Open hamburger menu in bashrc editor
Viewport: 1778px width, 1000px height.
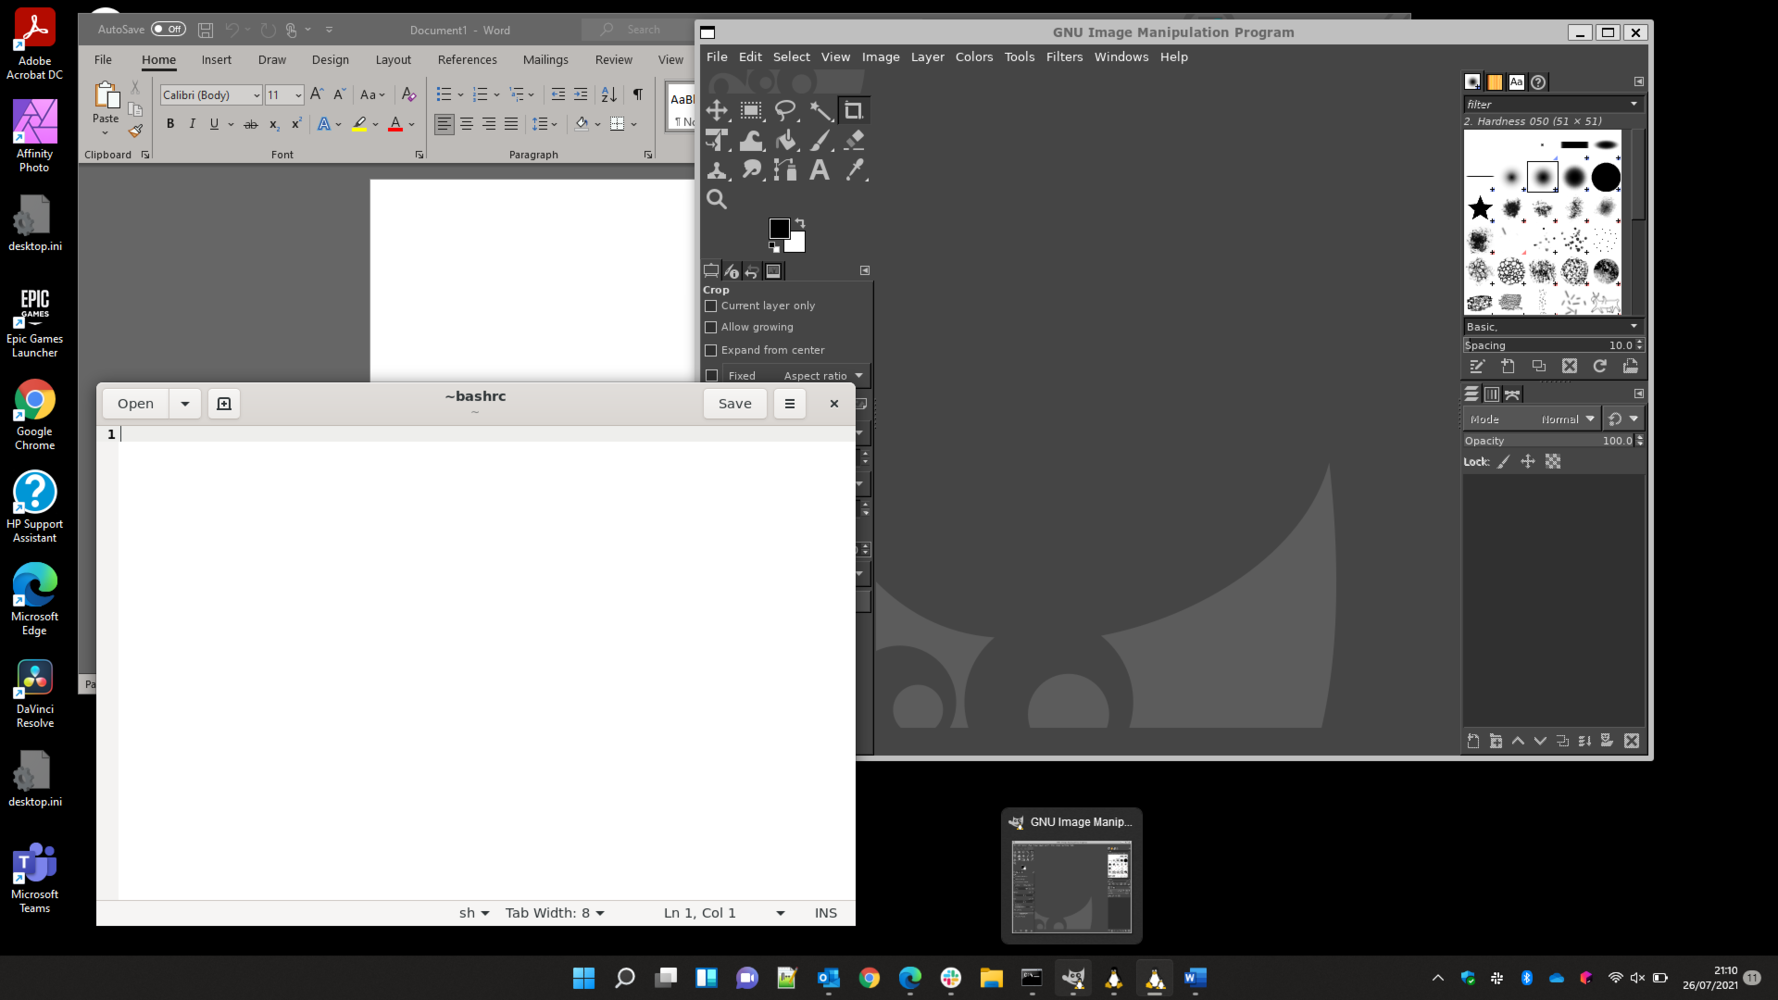point(790,403)
